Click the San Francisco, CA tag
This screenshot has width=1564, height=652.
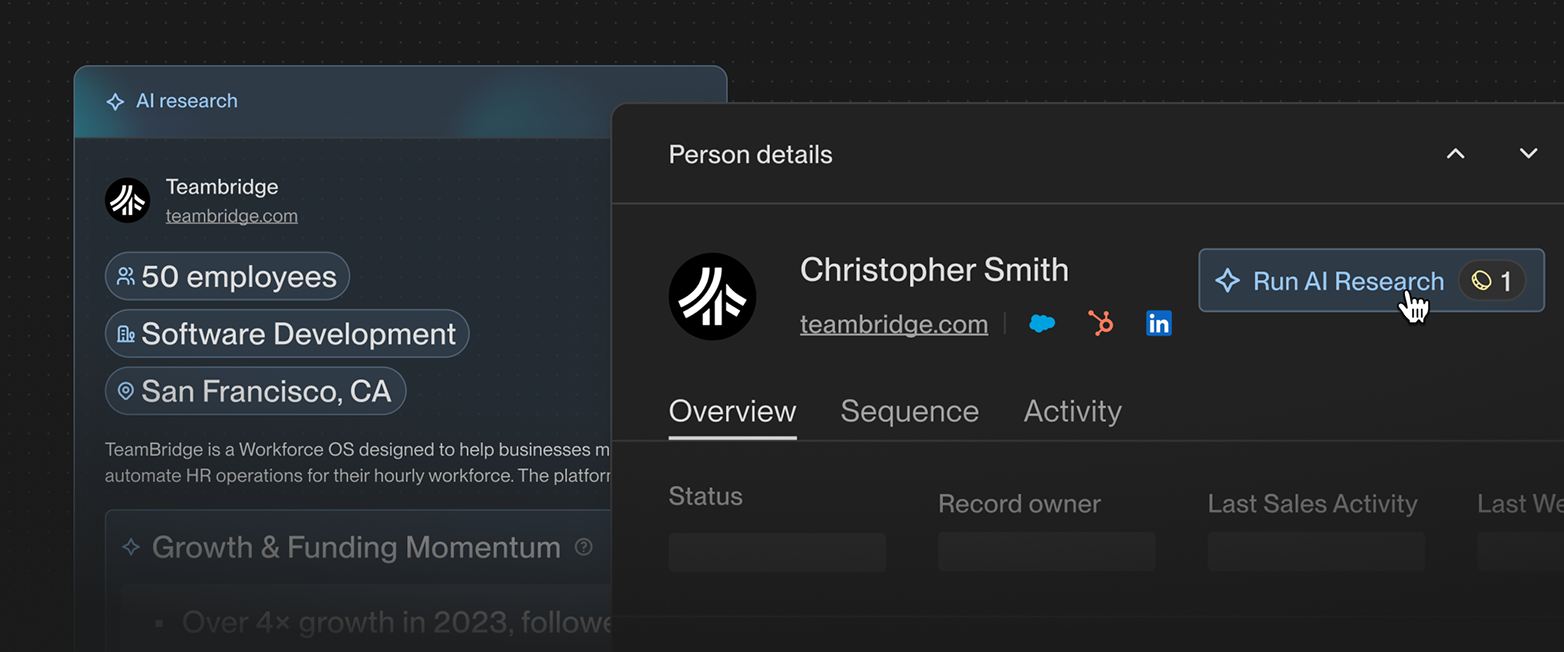pos(255,391)
